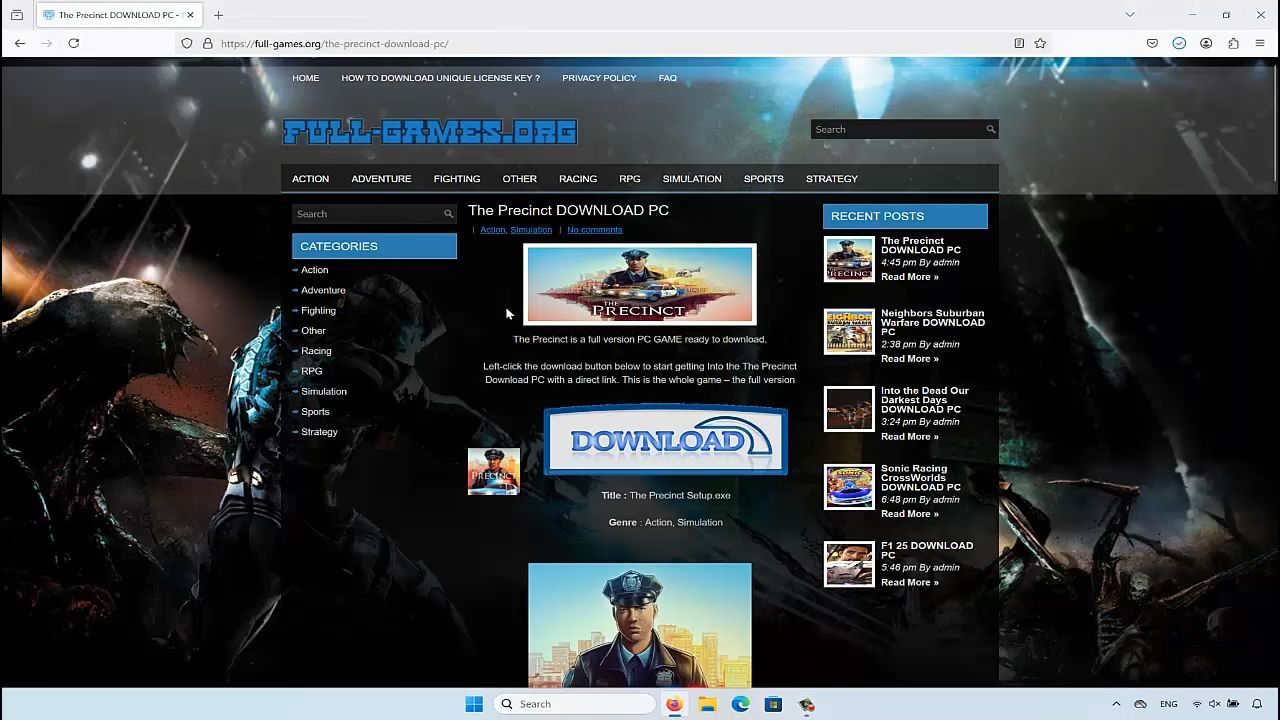Screen dimensions: 1280x720
Task: Select the STRATEGY nav category
Action: click(832, 179)
